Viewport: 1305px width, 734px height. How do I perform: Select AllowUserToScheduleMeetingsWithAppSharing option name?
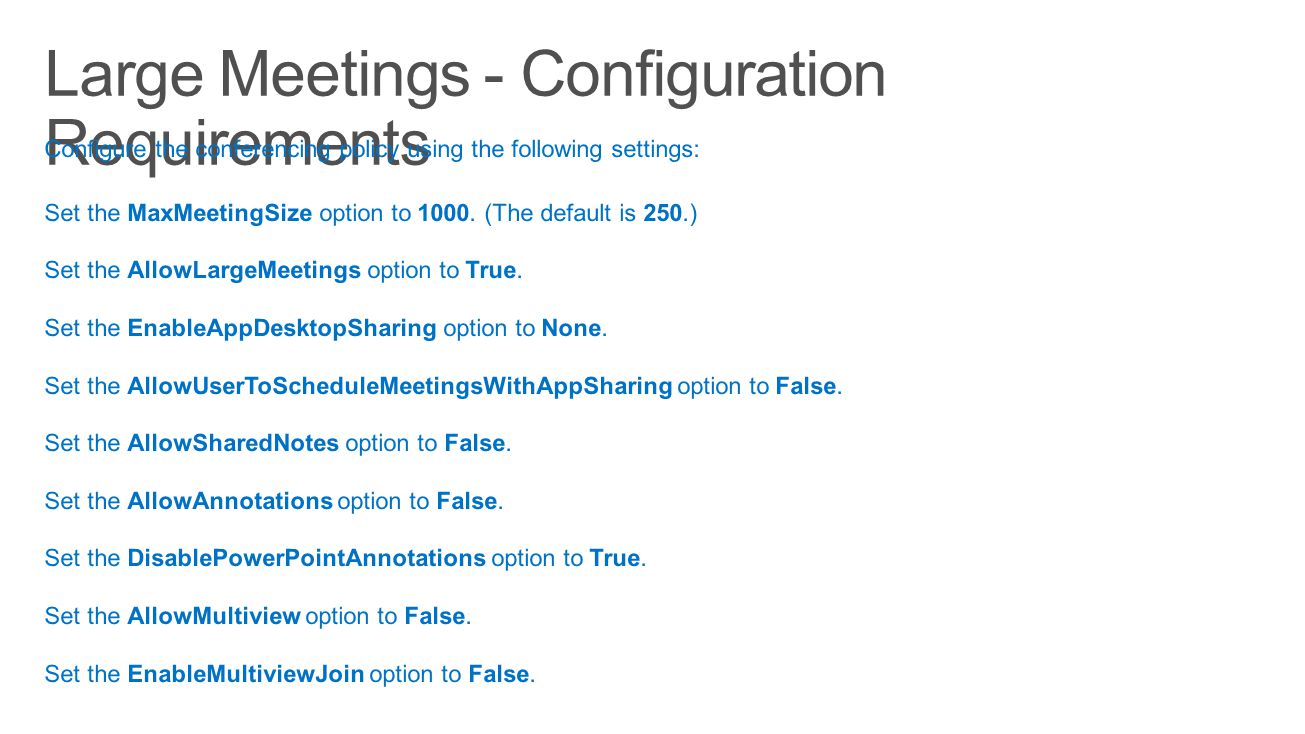tap(400, 386)
